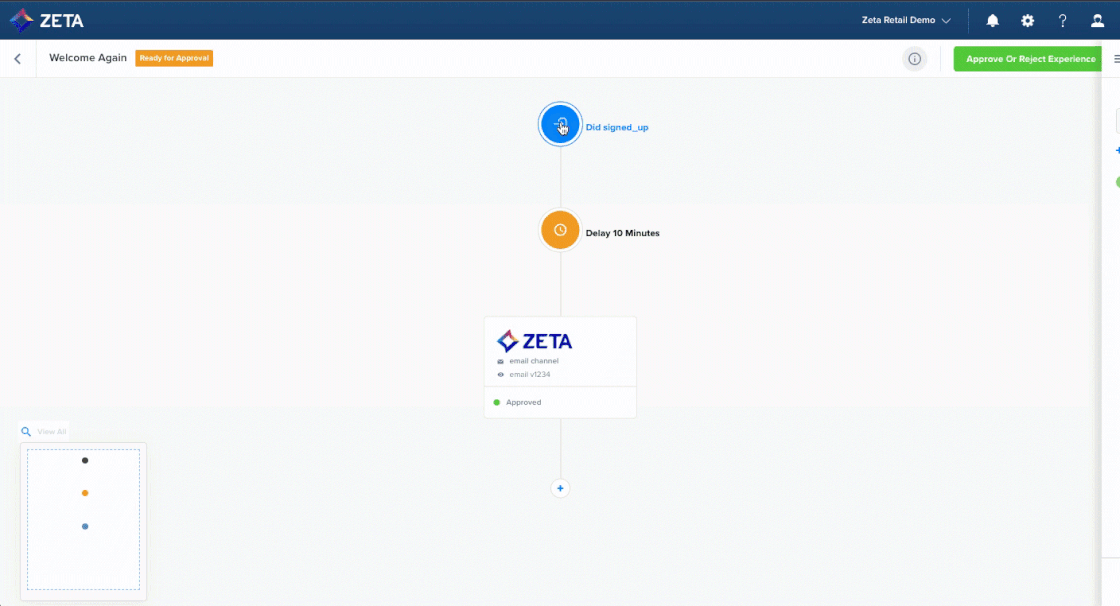Open the hamburger menu at right edge
The image size is (1120, 606).
point(1116,59)
